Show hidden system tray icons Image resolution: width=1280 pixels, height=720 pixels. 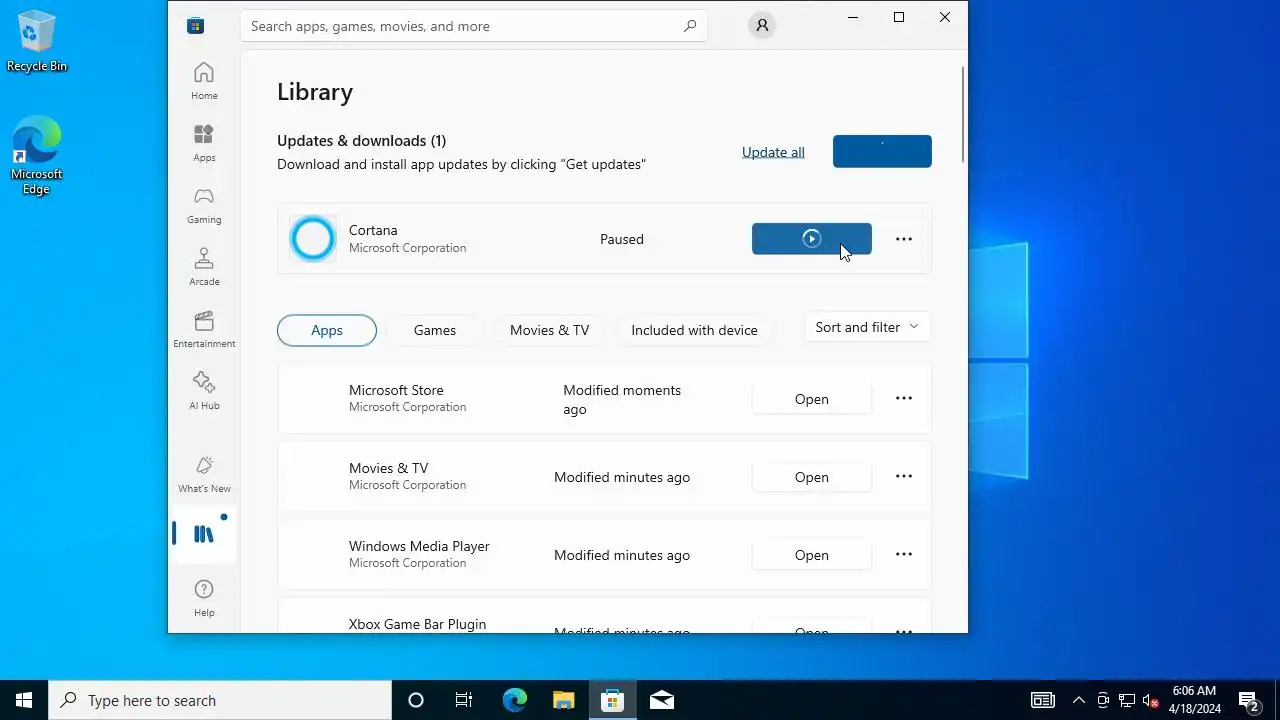pyautogui.click(x=1078, y=700)
